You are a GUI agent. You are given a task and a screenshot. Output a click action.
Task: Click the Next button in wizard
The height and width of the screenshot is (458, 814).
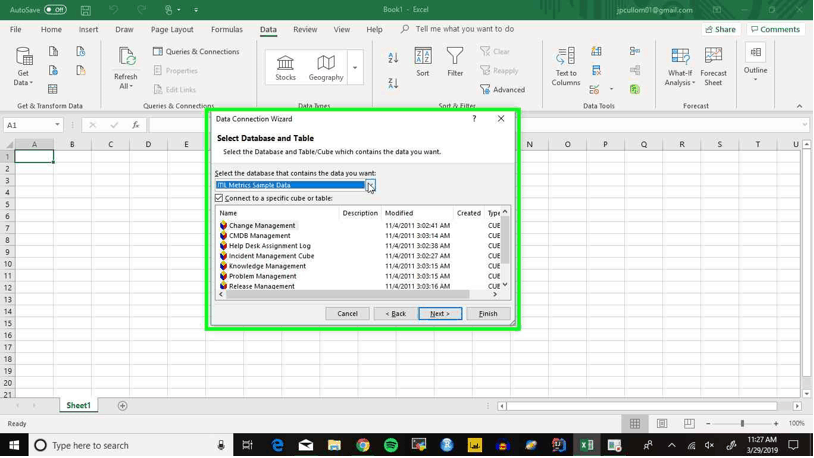pos(440,314)
